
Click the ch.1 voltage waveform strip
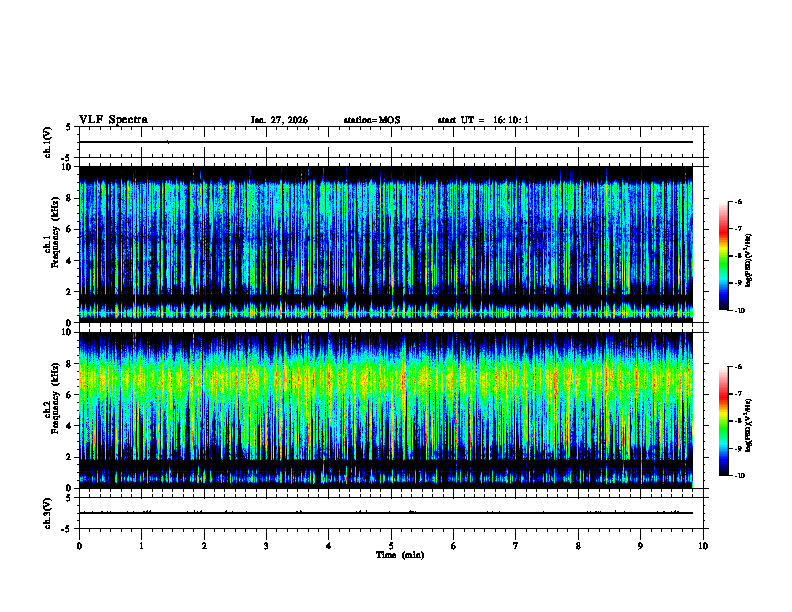391,142
